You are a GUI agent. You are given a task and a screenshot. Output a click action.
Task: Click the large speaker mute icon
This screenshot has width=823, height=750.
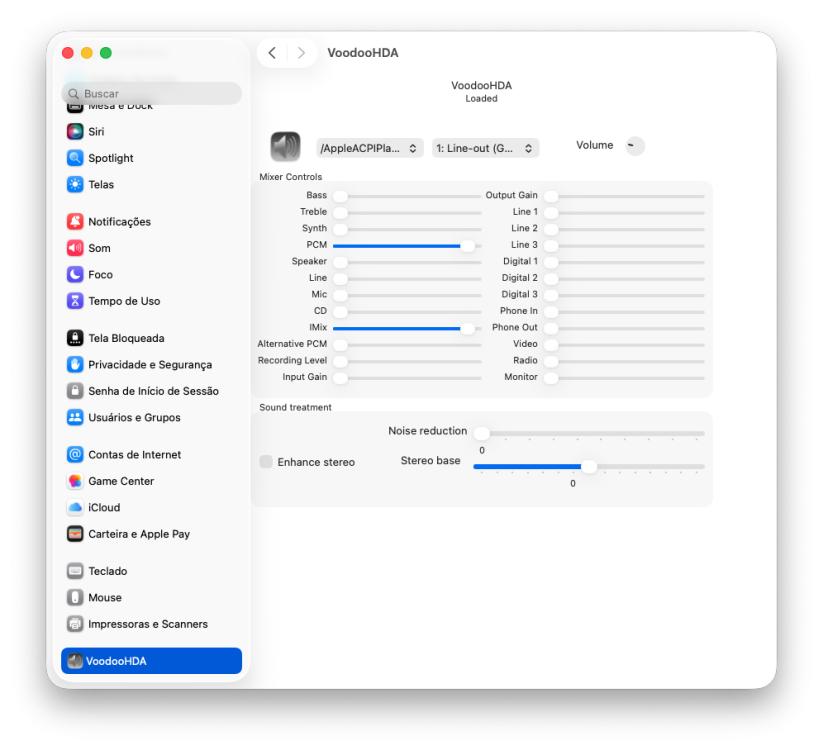coord(285,146)
